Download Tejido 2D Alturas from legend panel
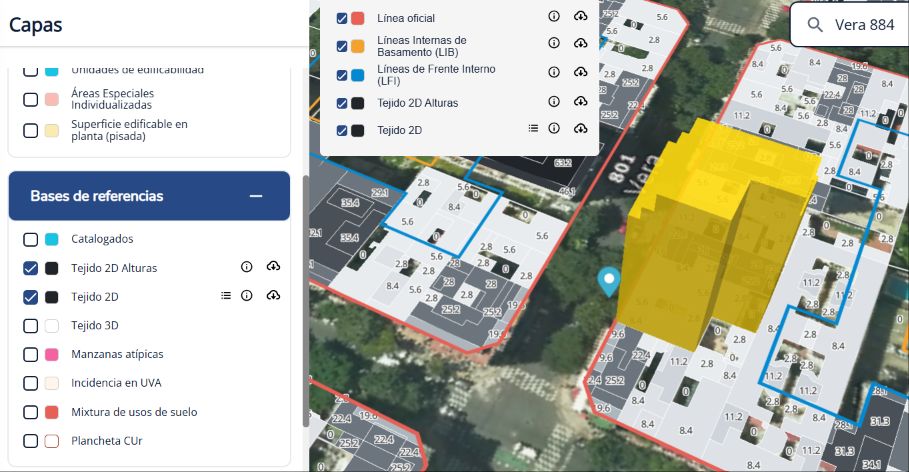This screenshot has height=472, width=909. click(580, 101)
